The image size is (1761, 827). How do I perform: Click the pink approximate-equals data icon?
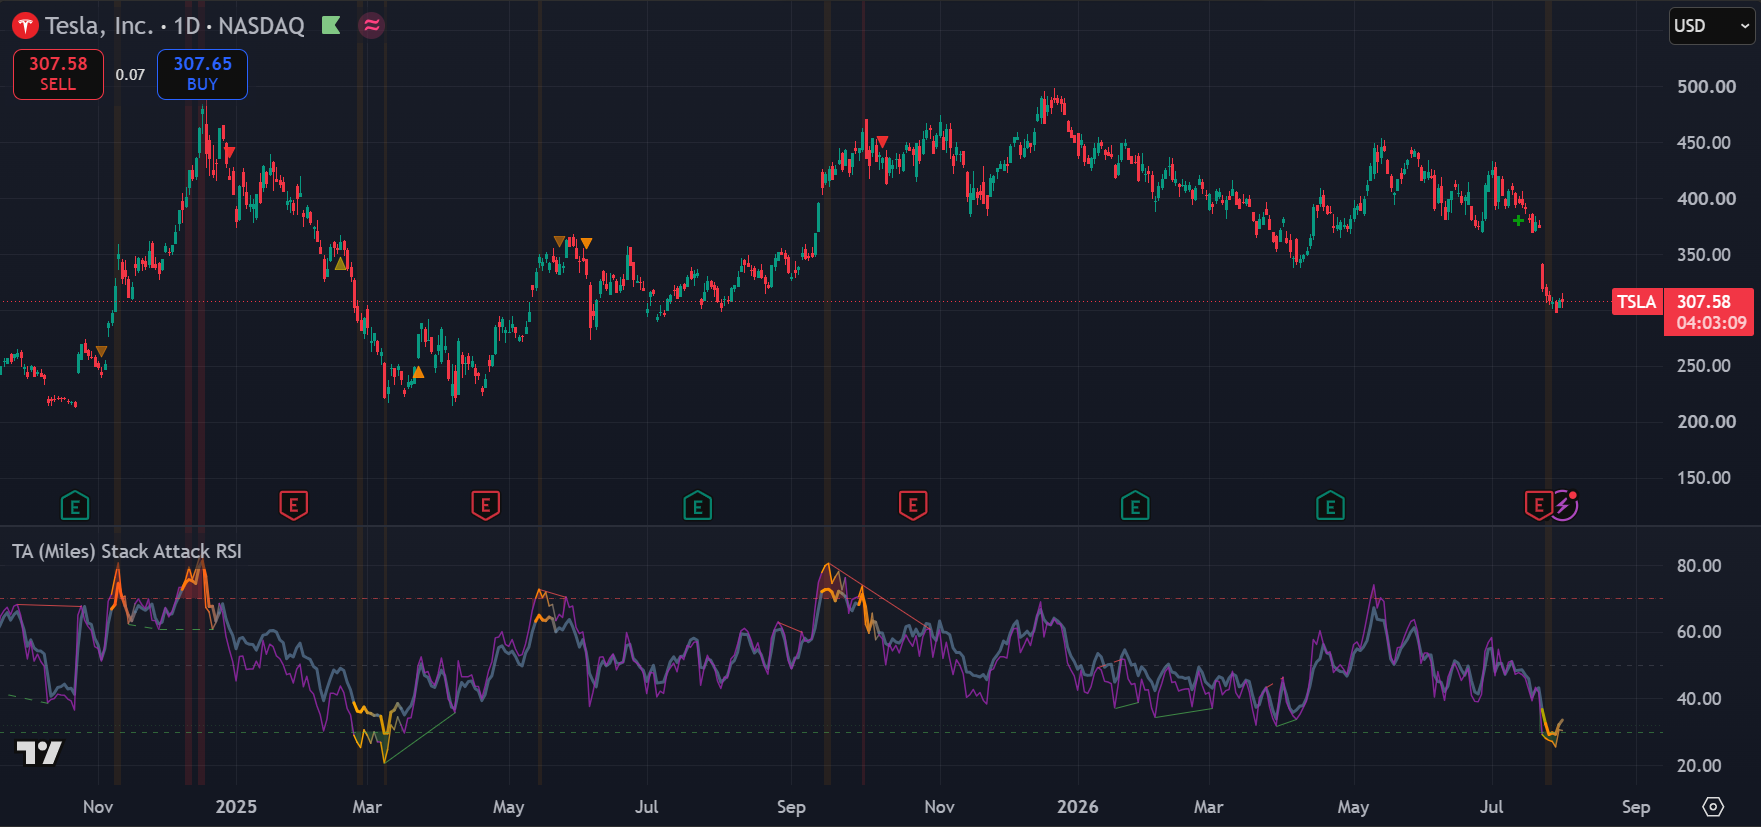point(372,26)
